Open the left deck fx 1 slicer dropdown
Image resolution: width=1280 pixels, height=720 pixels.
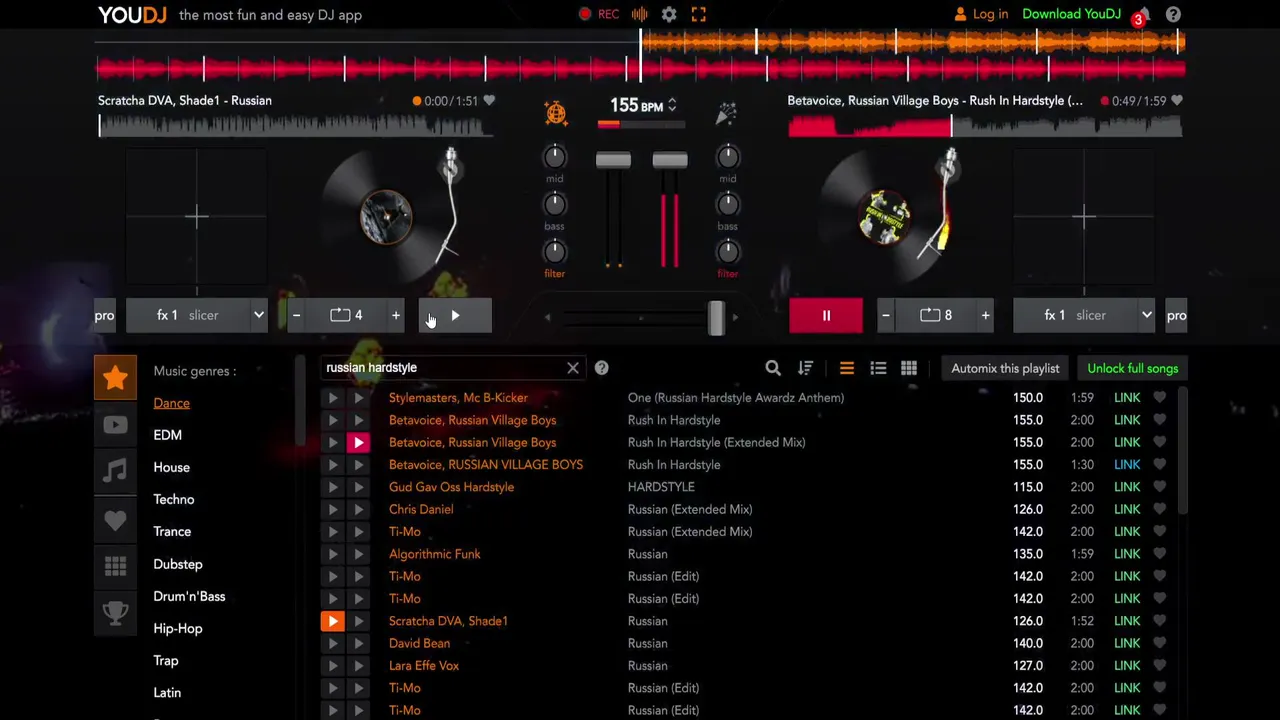click(x=198, y=315)
